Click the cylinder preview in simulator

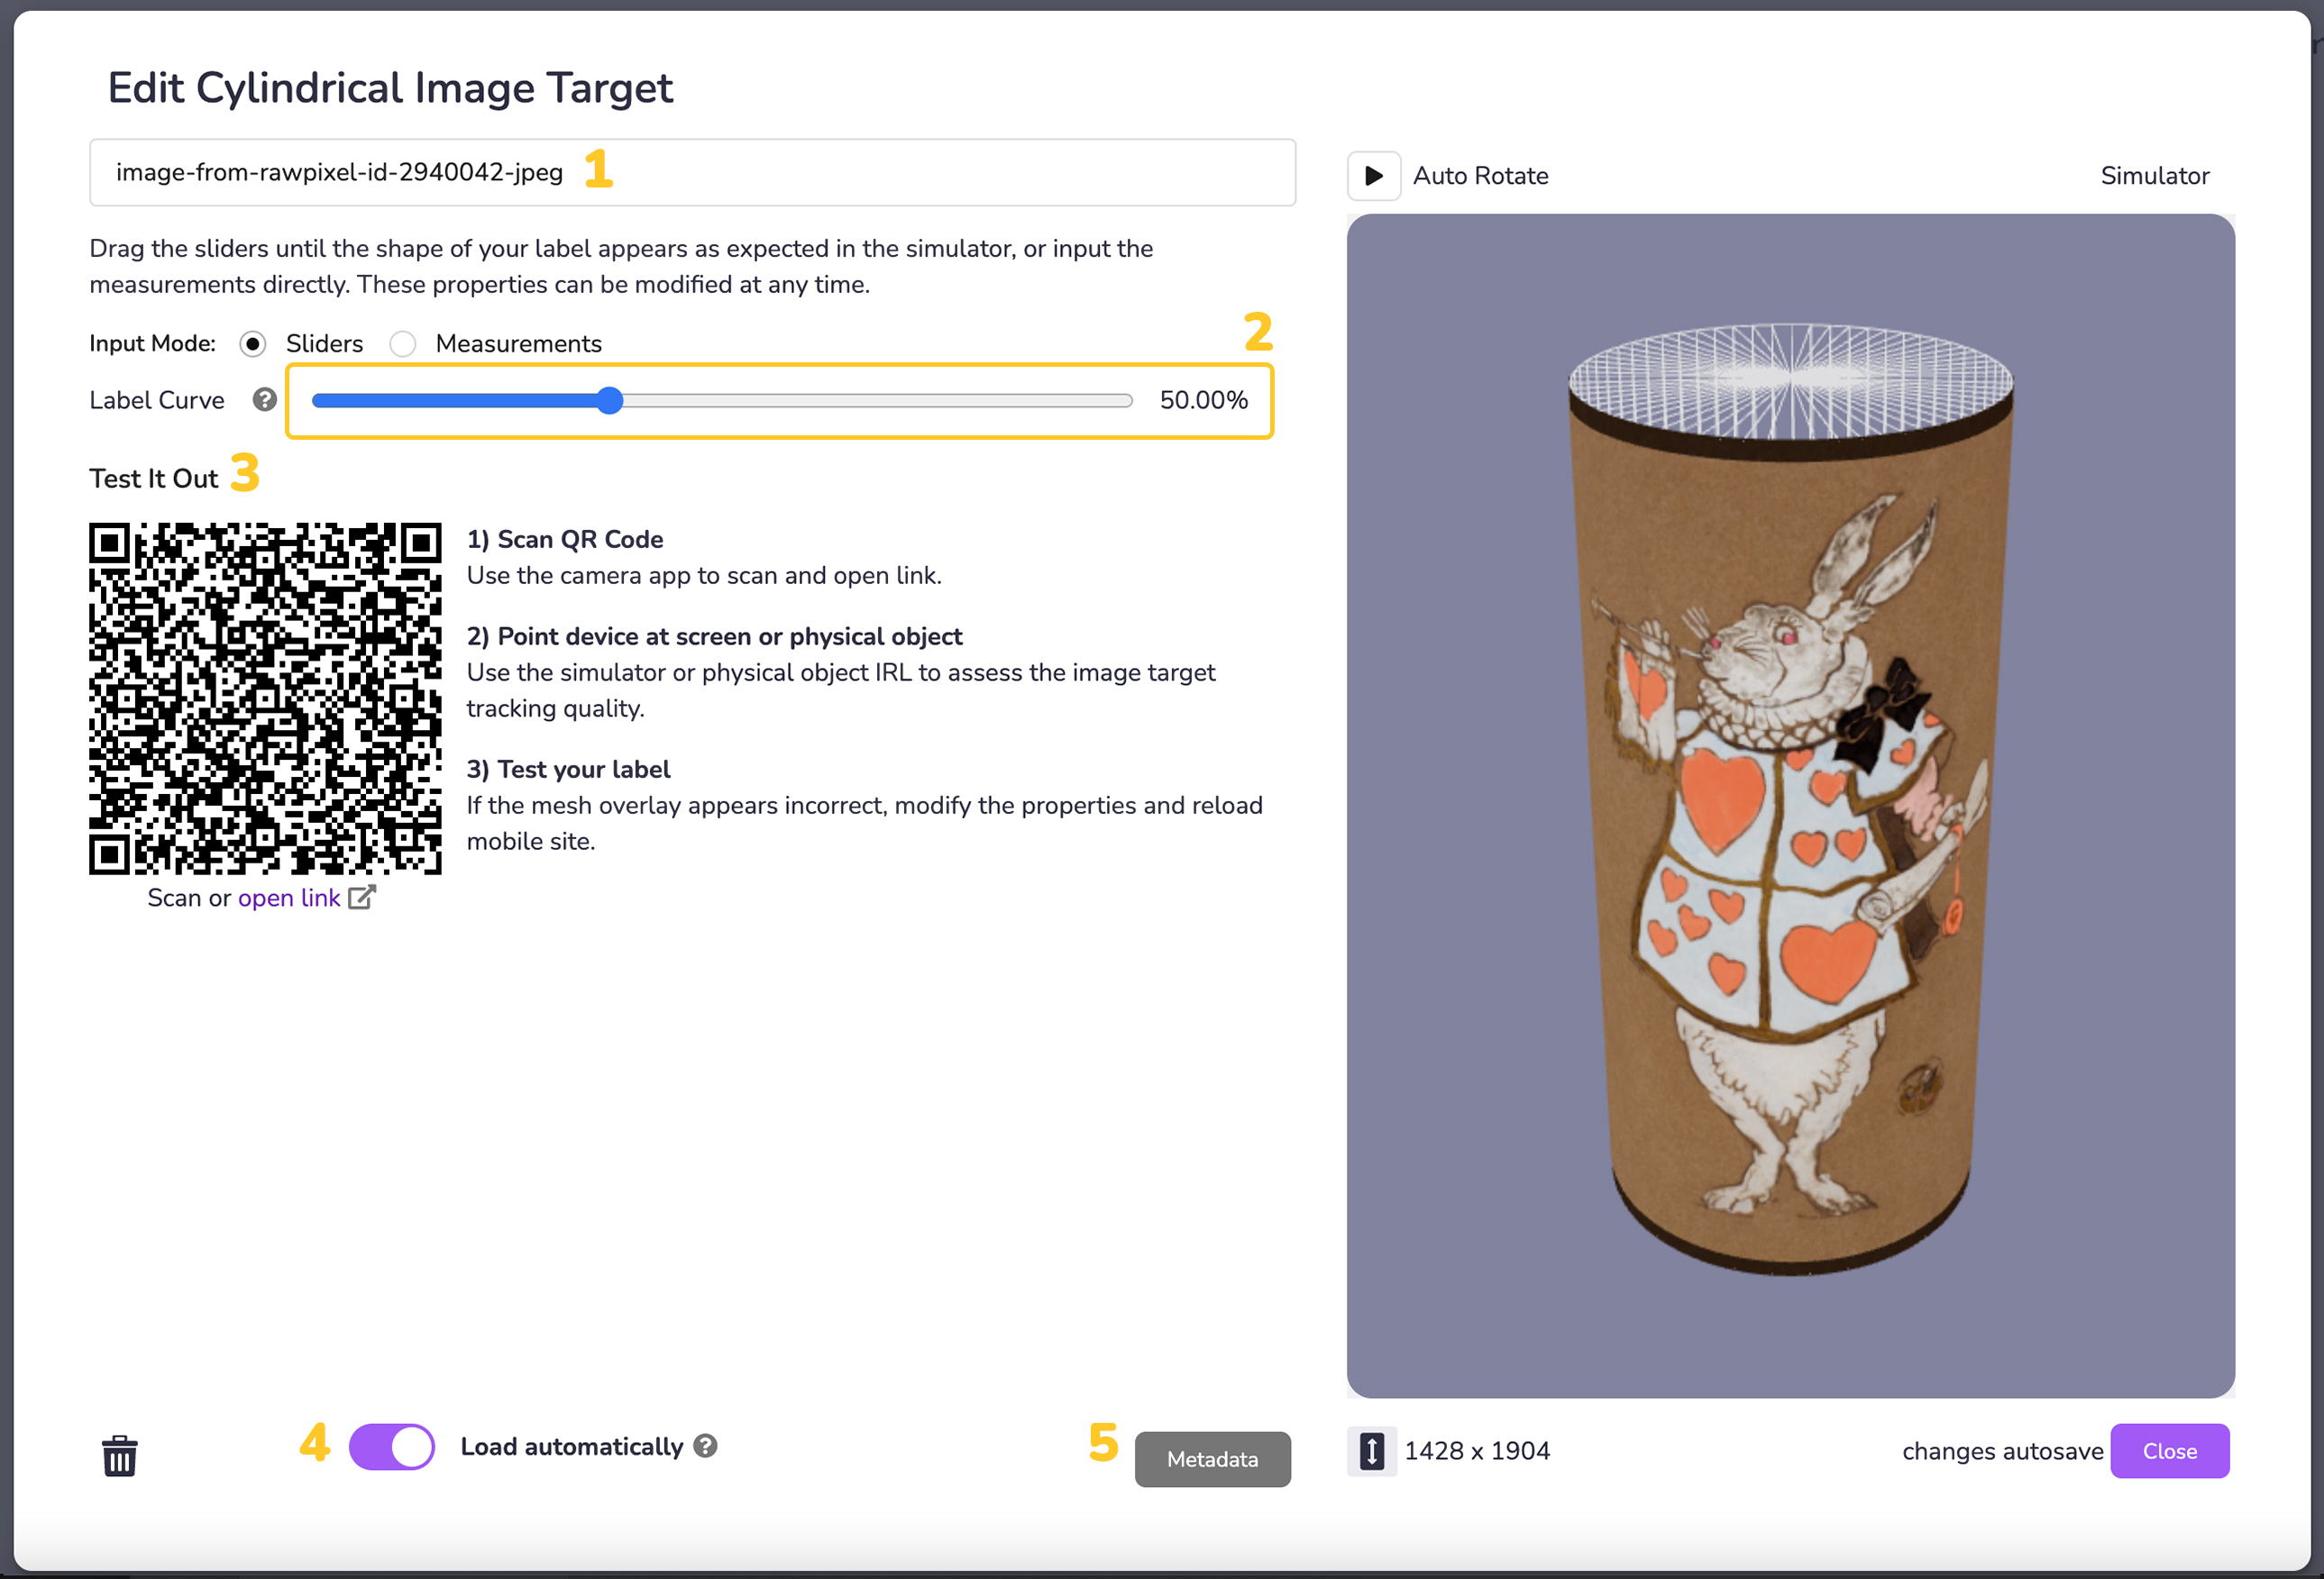pyautogui.click(x=1789, y=800)
